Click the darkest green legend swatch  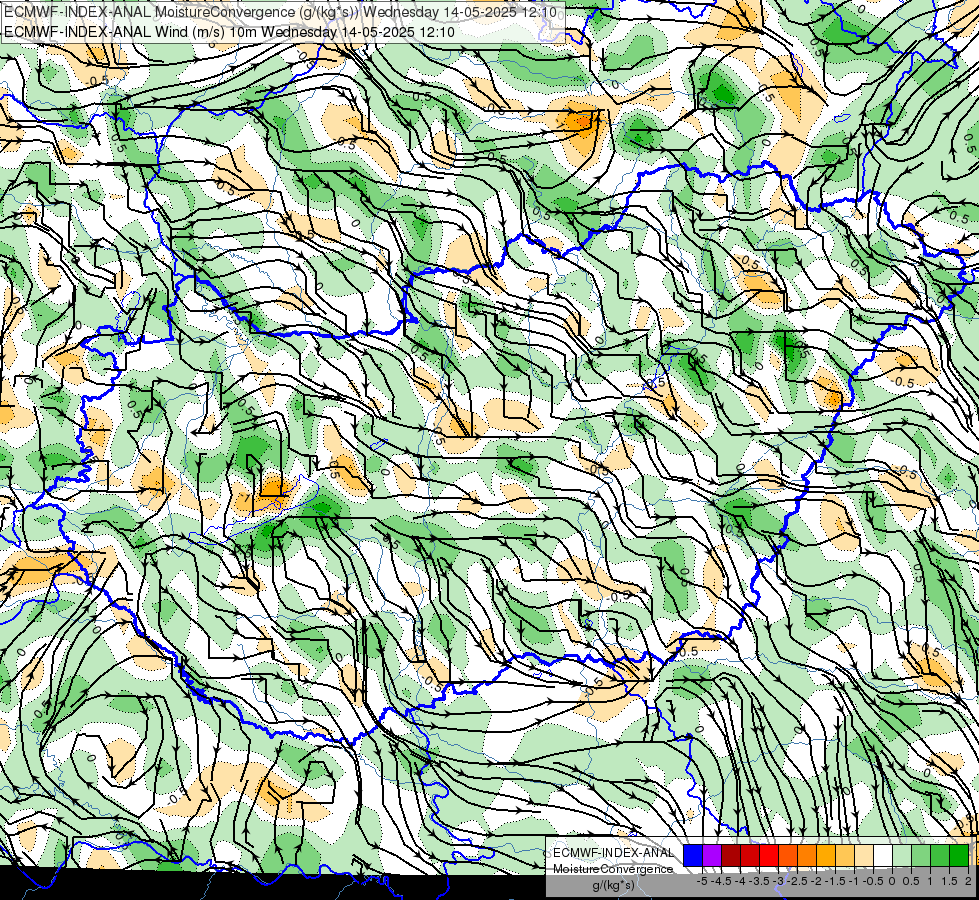[x=959, y=855]
